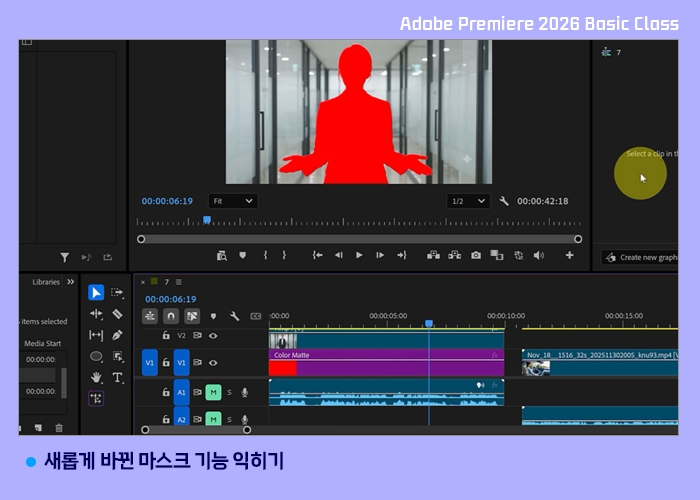700x500 pixels.
Task: Expand hidden panels next to Libraries
Action: click(71, 282)
